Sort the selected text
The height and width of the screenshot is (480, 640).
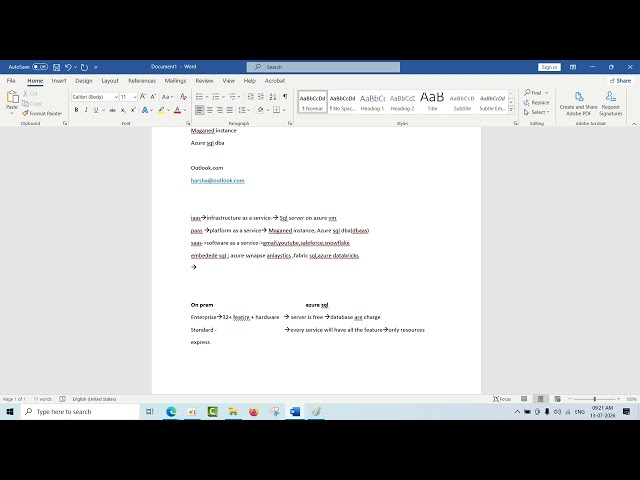pyautogui.click(x=273, y=97)
